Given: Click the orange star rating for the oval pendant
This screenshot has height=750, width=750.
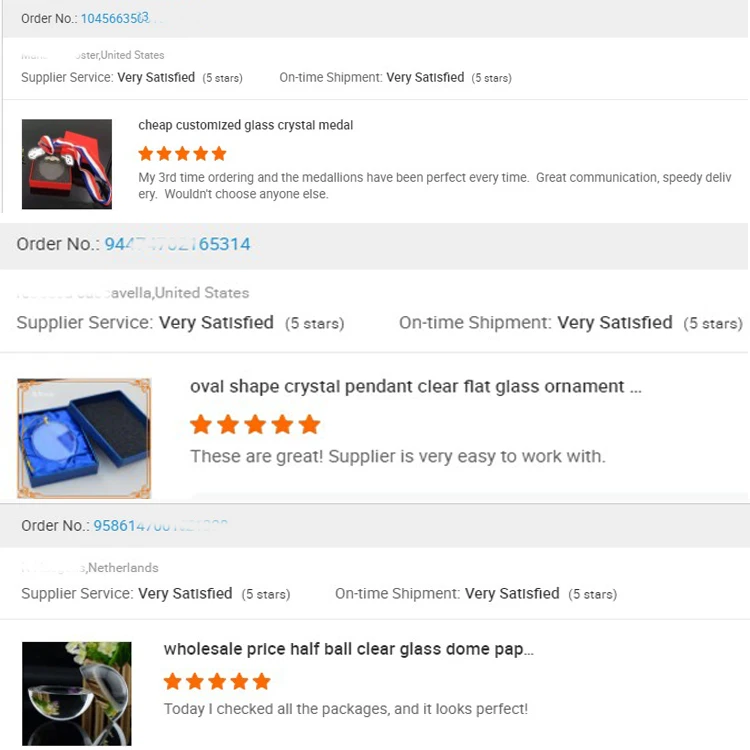Looking at the screenshot, I should tap(255, 425).
